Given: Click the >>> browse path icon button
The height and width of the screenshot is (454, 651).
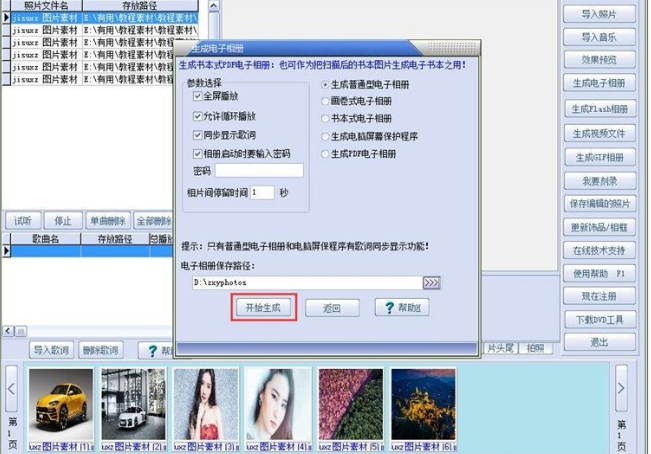Looking at the screenshot, I should (431, 283).
